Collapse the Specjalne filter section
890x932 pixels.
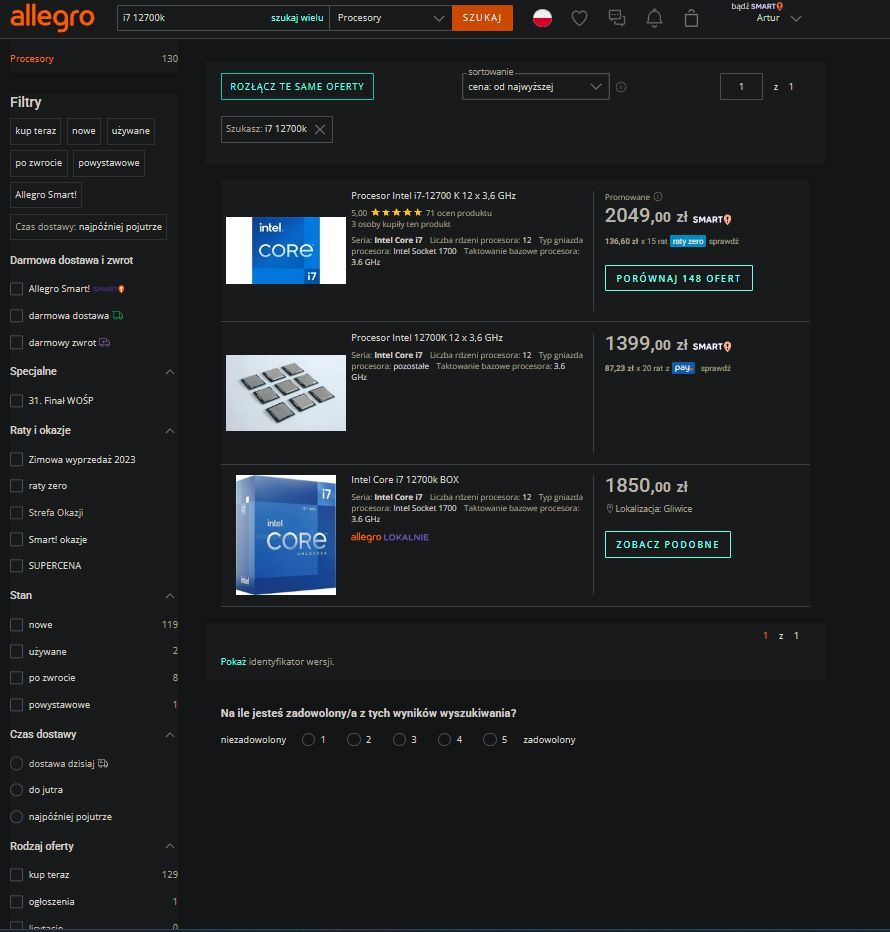coord(169,371)
